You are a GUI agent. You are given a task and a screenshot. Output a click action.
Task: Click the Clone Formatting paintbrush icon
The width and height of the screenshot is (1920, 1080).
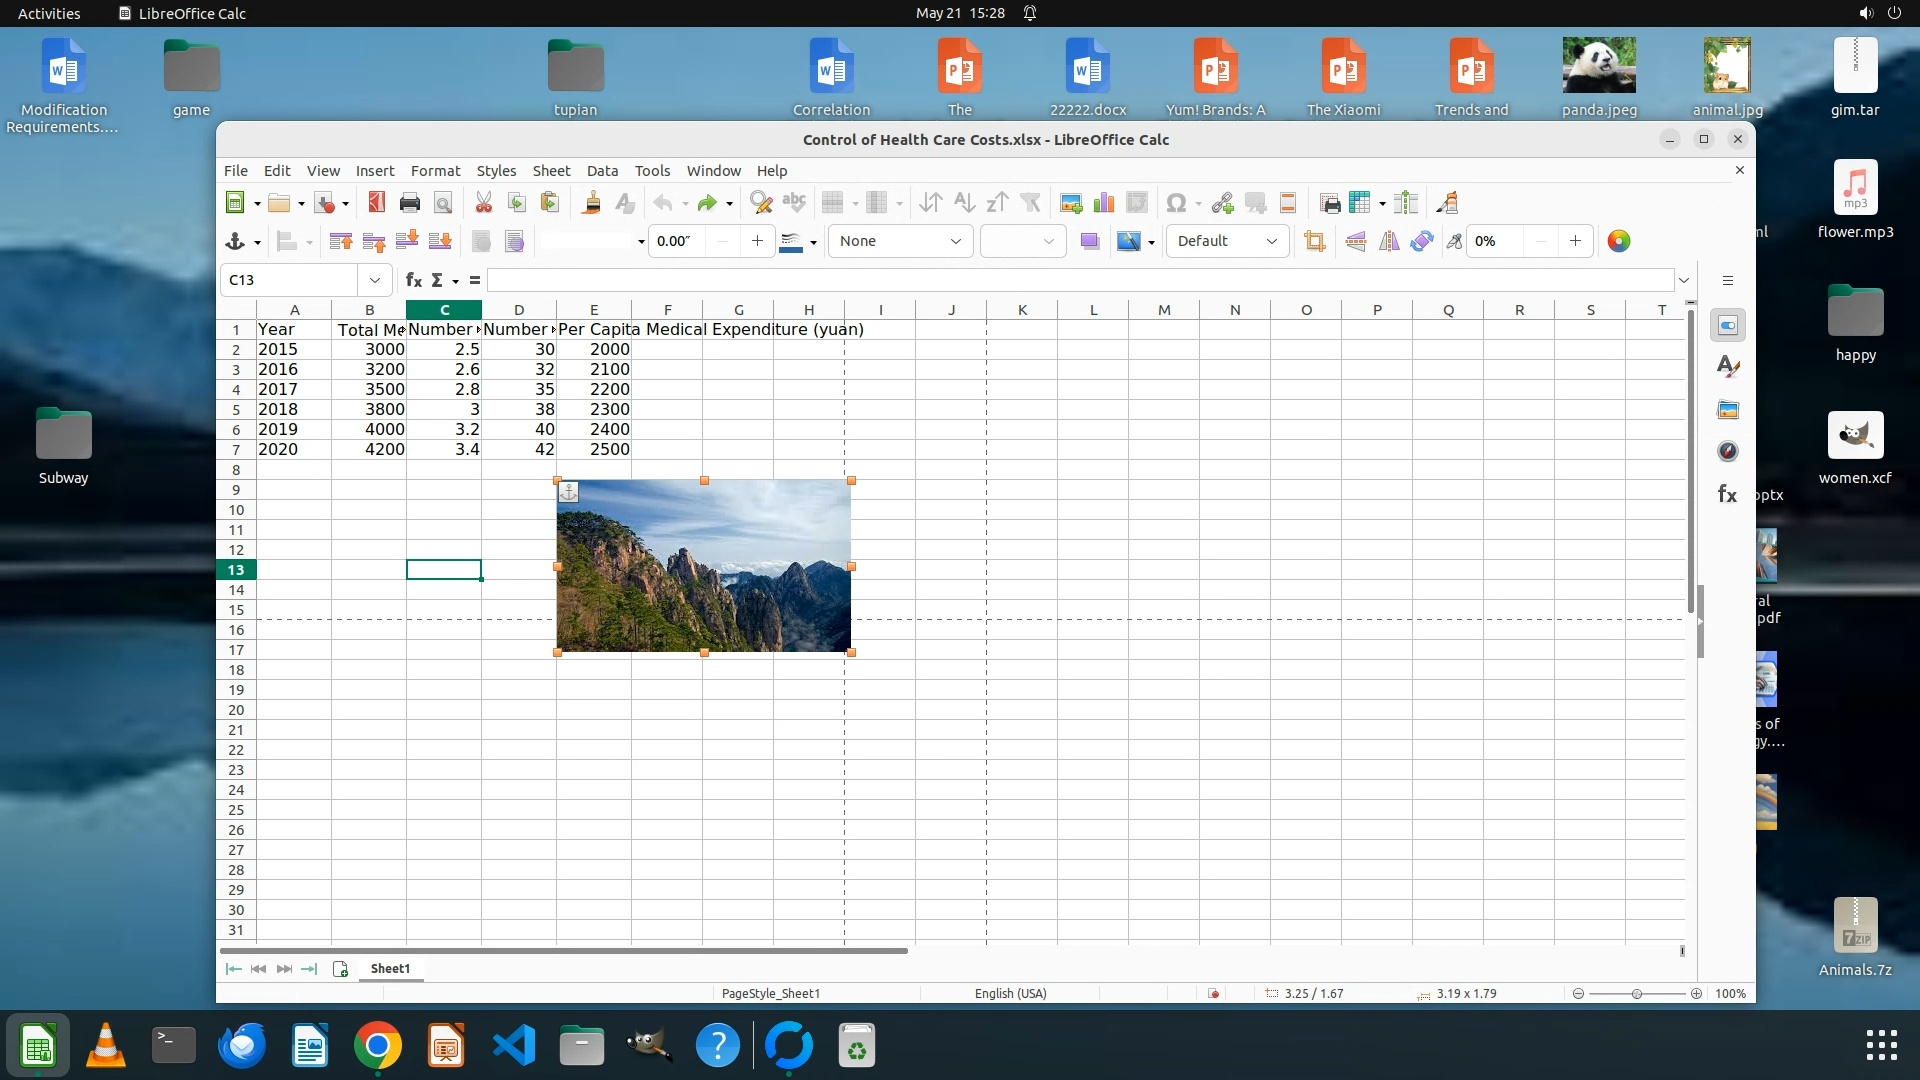pyautogui.click(x=591, y=204)
